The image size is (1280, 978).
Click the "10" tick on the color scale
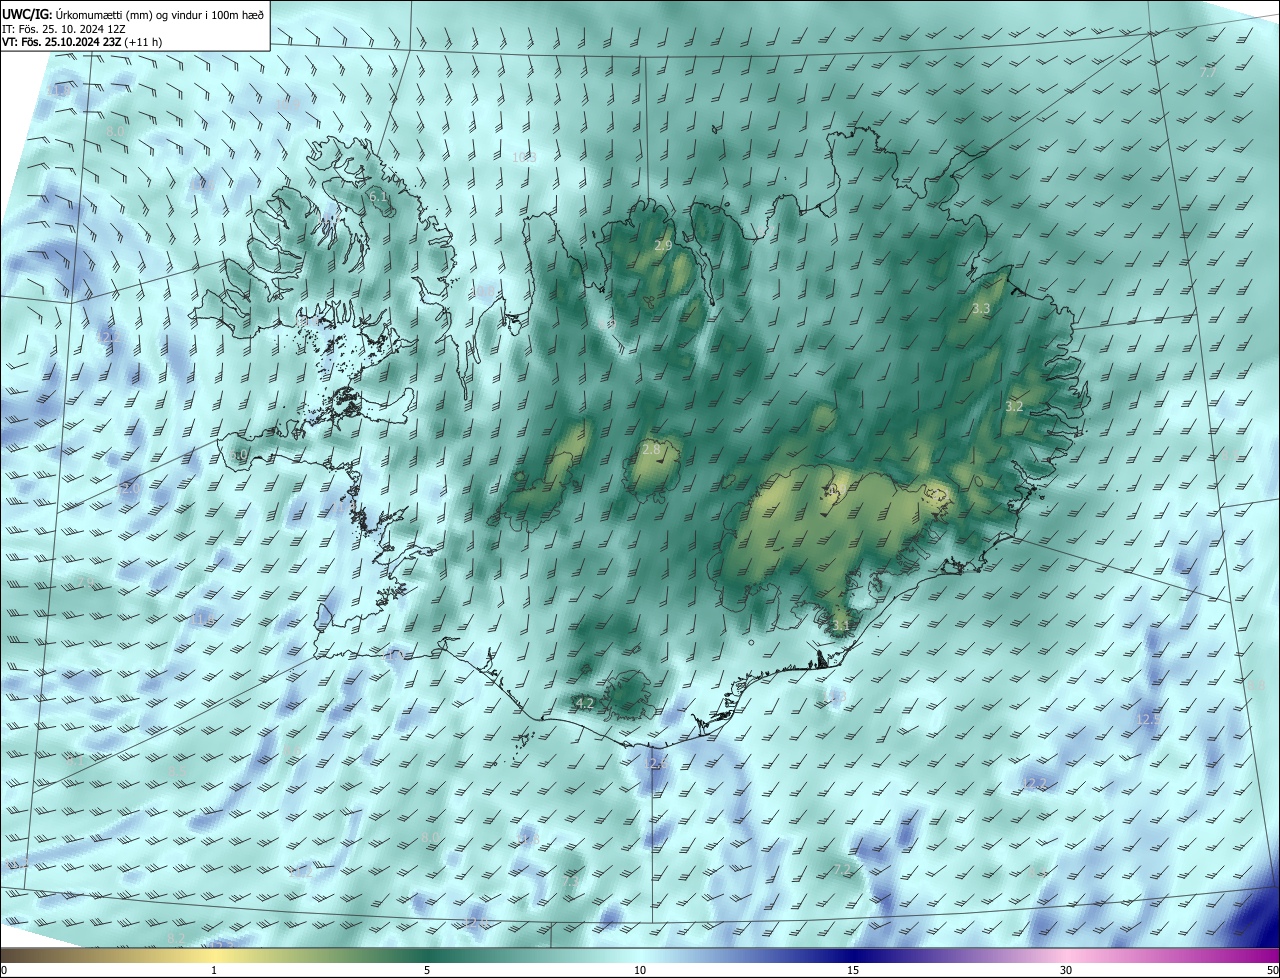[640, 970]
